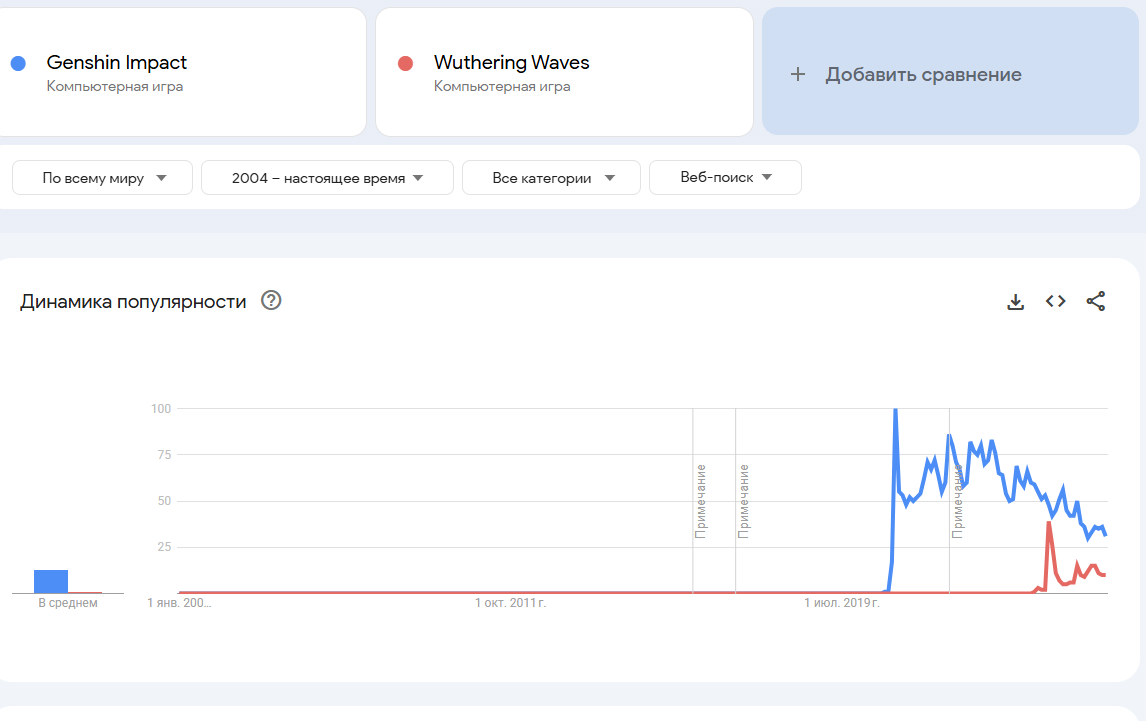Click the red Wuthering Waves color dot
This screenshot has height=721, width=1146.
[x=405, y=63]
